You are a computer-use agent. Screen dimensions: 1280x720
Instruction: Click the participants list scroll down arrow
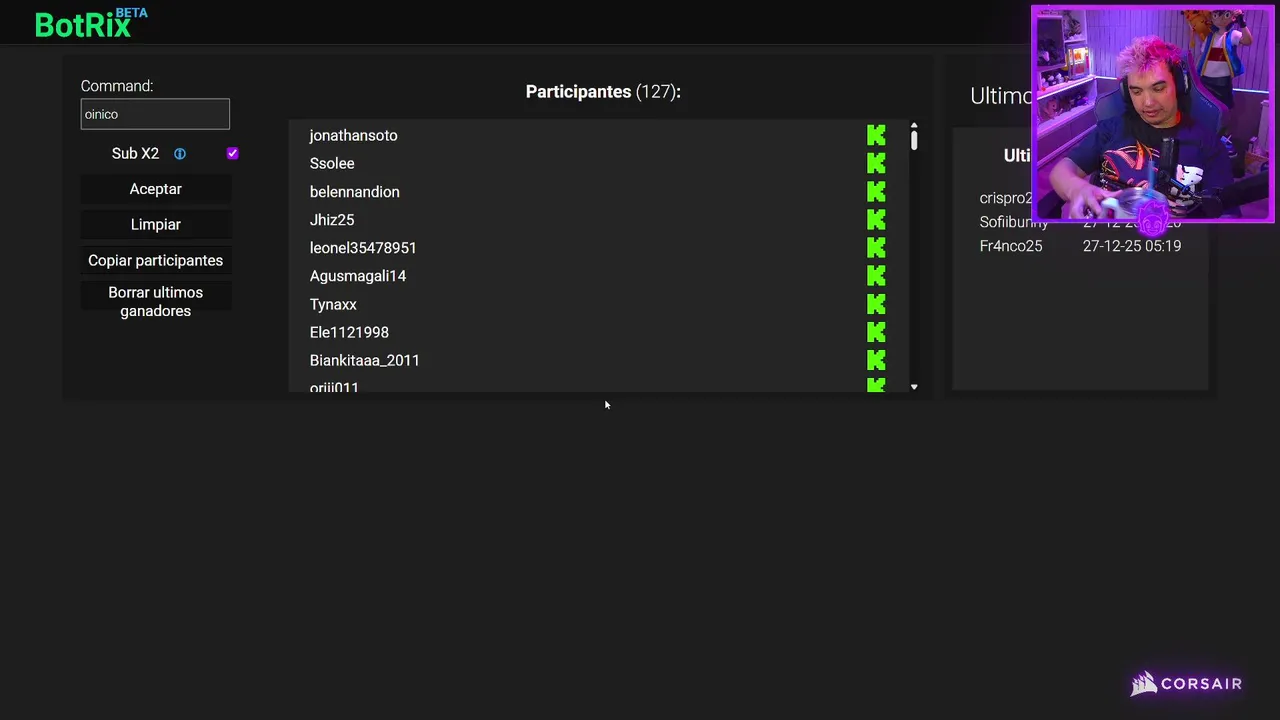coord(914,387)
